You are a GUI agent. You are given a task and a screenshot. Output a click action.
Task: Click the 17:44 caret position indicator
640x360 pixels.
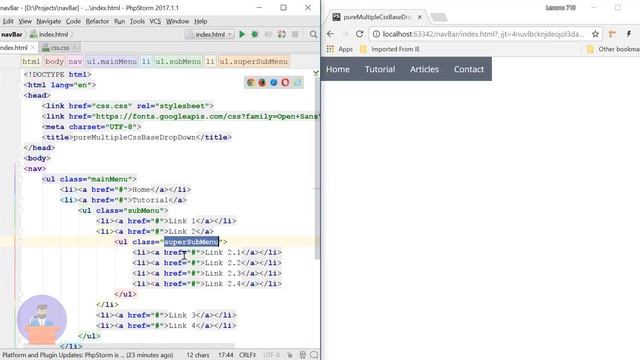(226, 355)
